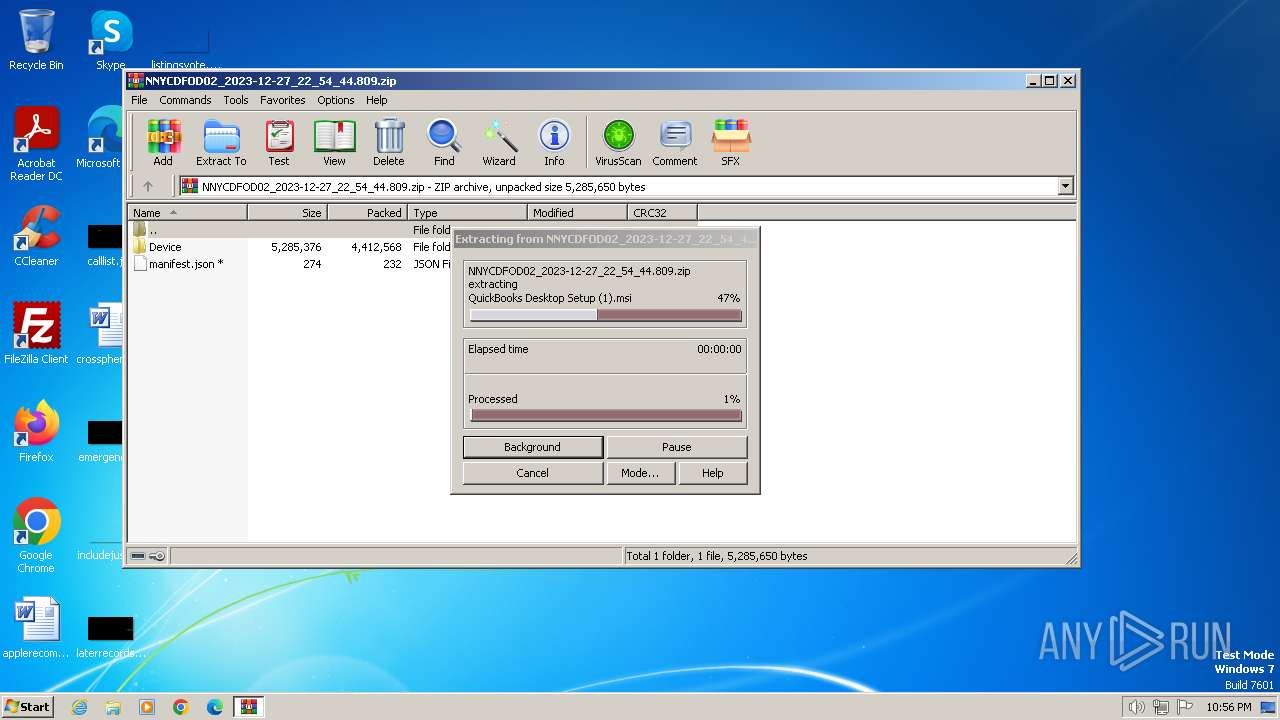
Task: Click the Add toolbar icon in WinRAR
Action: tap(163, 142)
